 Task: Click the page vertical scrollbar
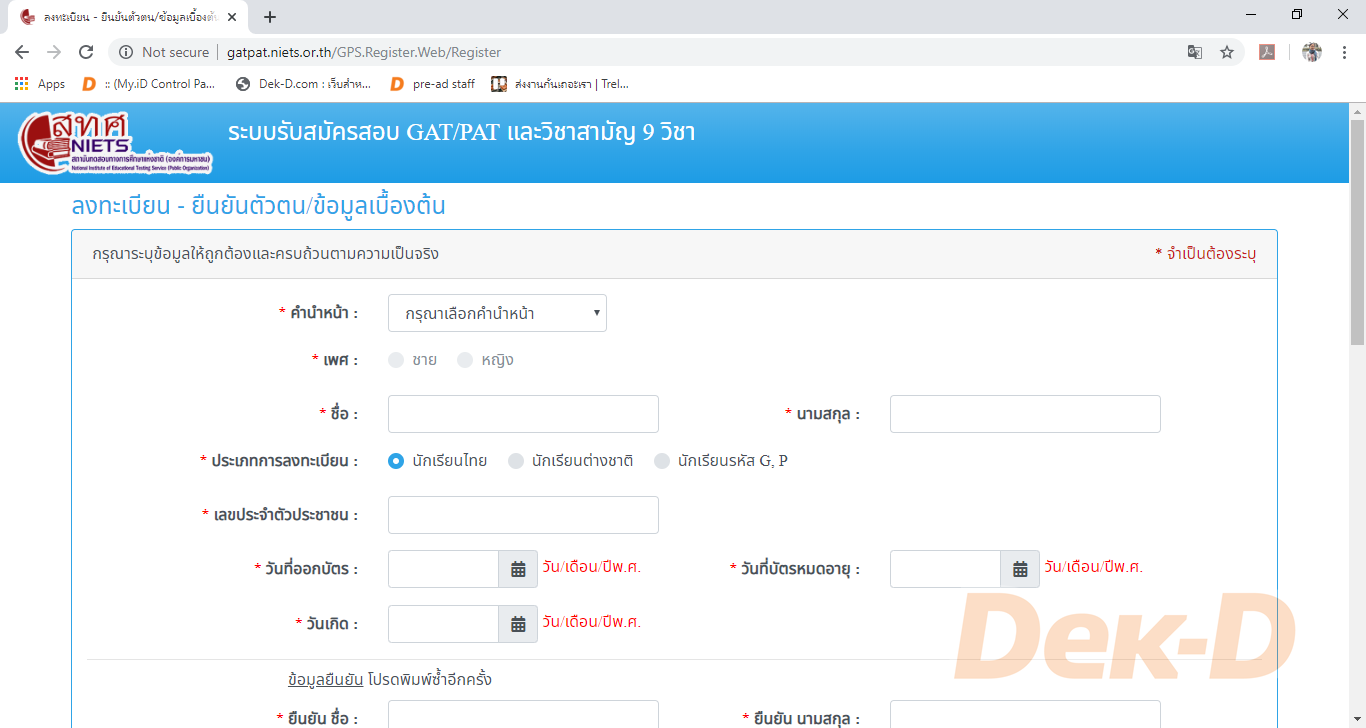click(x=1357, y=230)
